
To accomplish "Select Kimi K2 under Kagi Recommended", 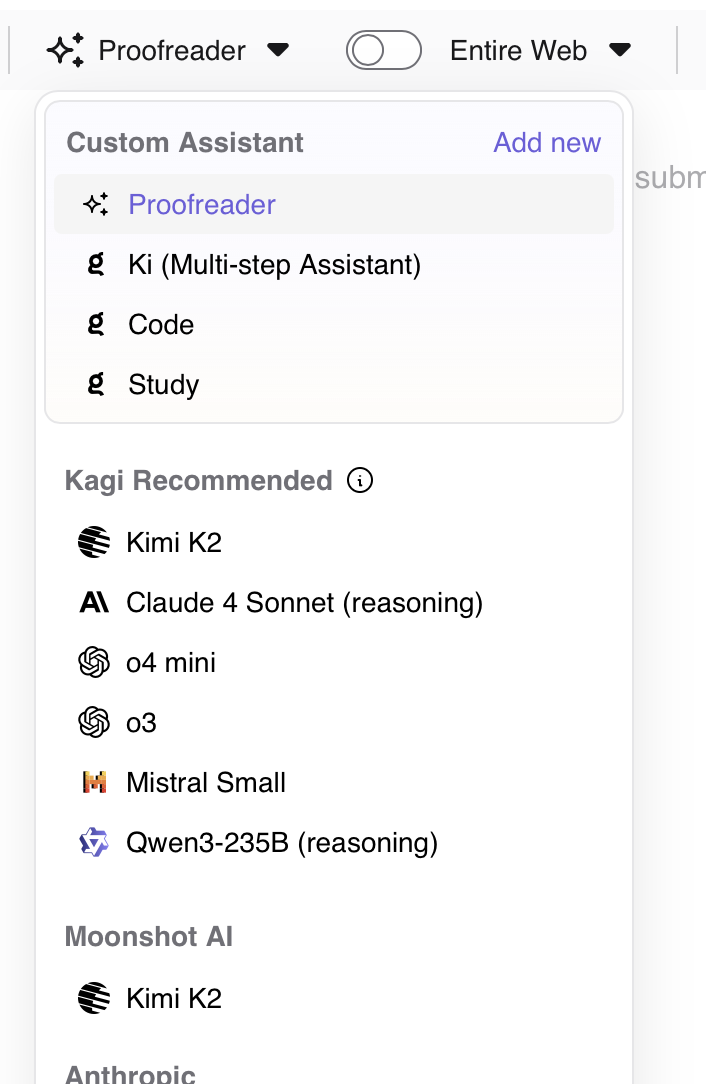I will (174, 542).
